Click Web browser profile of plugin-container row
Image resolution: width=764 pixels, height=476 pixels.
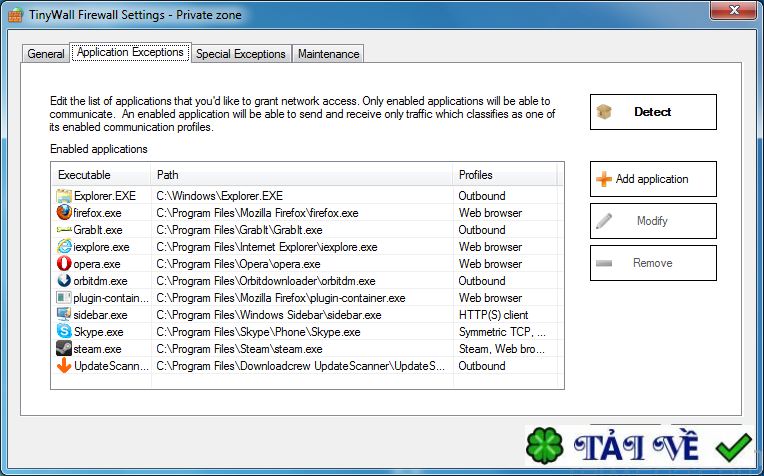tap(490, 298)
